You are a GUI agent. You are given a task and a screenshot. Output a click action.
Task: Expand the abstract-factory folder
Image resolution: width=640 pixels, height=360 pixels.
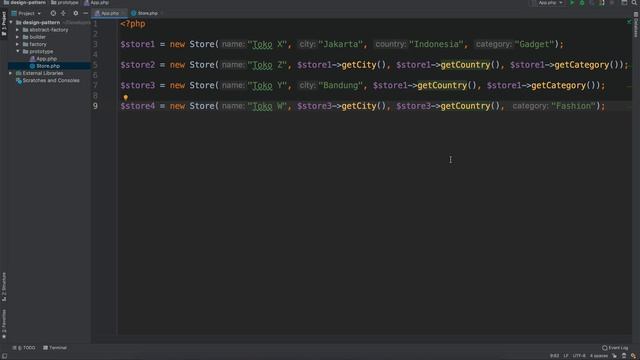click(x=18, y=30)
